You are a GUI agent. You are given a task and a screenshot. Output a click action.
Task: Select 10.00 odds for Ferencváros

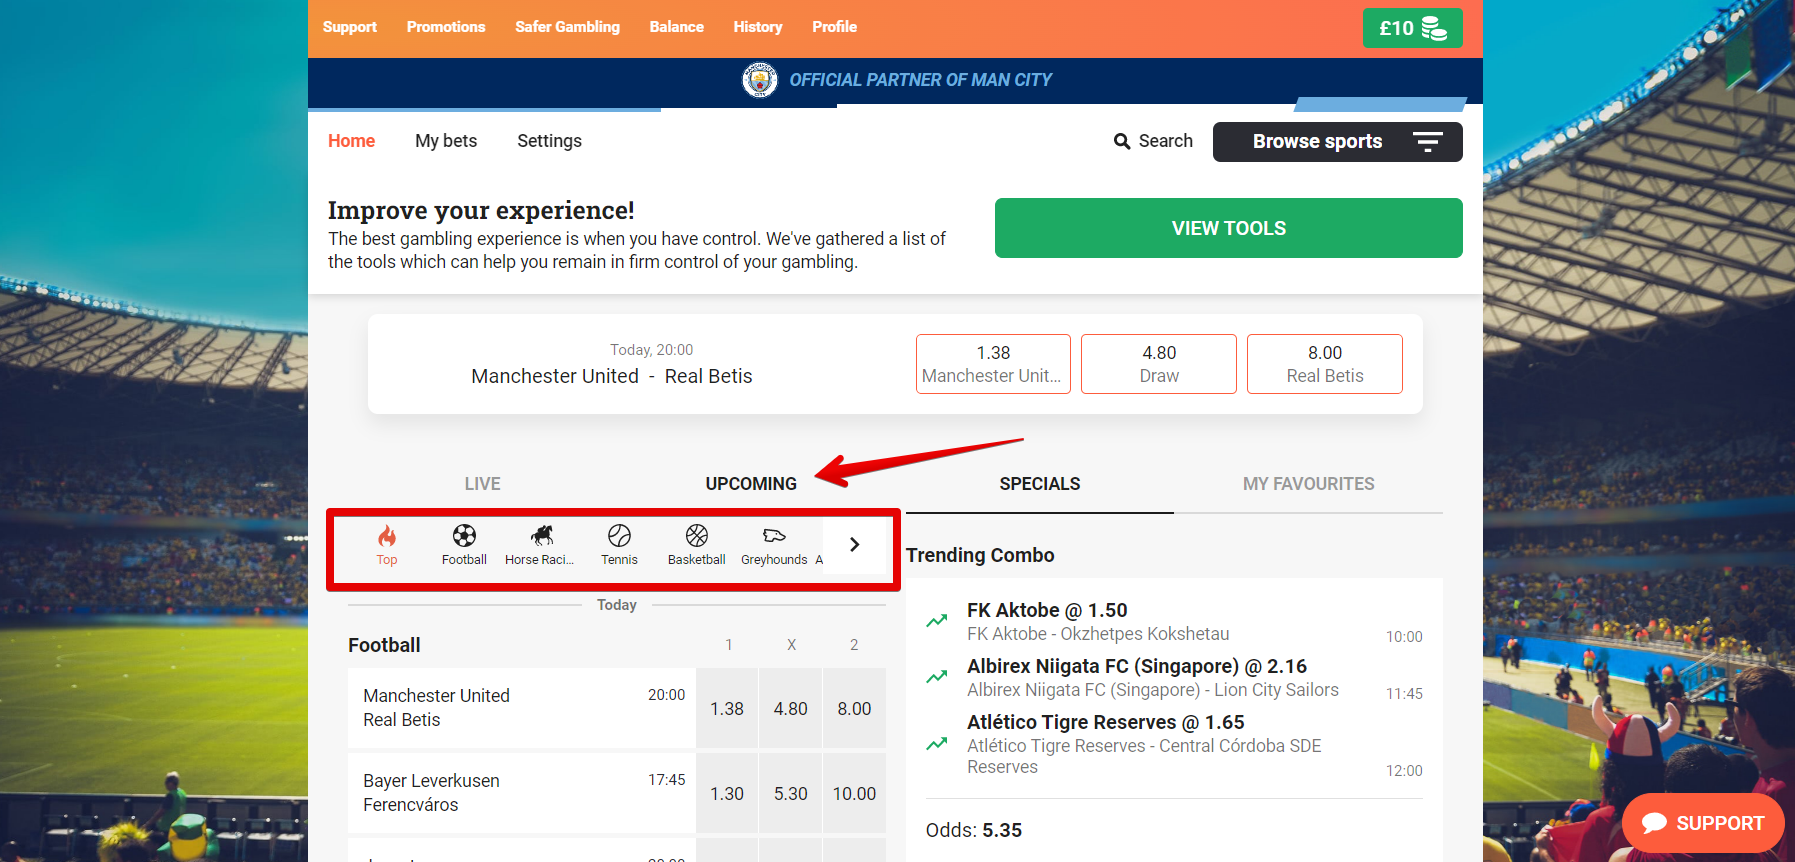coord(854,793)
